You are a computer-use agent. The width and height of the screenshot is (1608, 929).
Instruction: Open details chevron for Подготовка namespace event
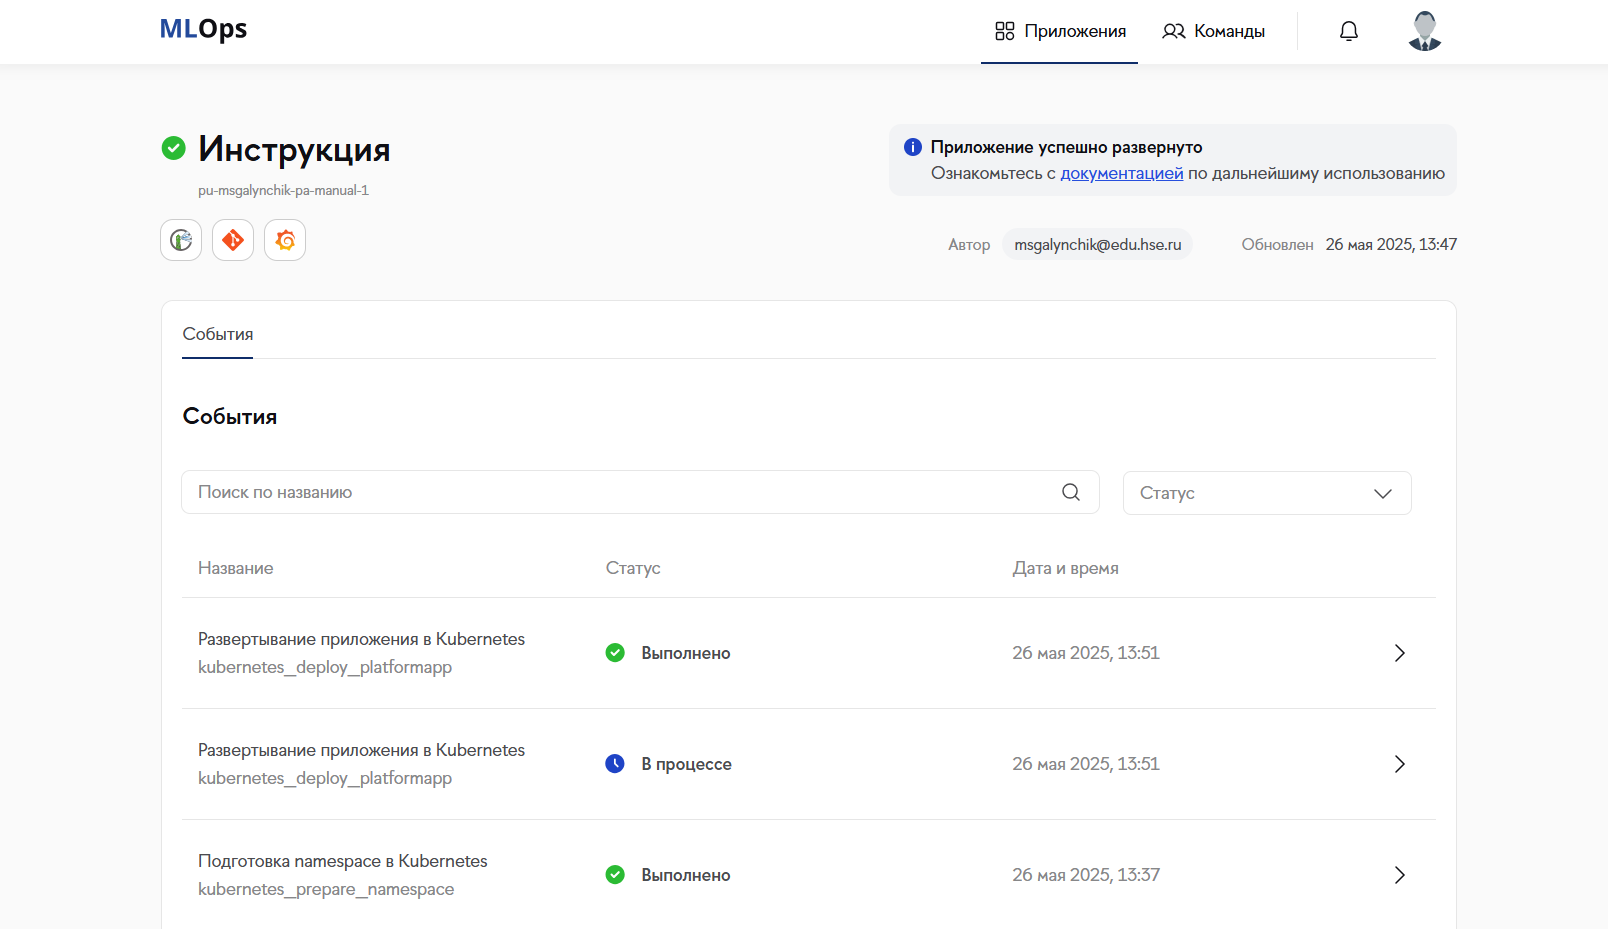[1399, 875]
